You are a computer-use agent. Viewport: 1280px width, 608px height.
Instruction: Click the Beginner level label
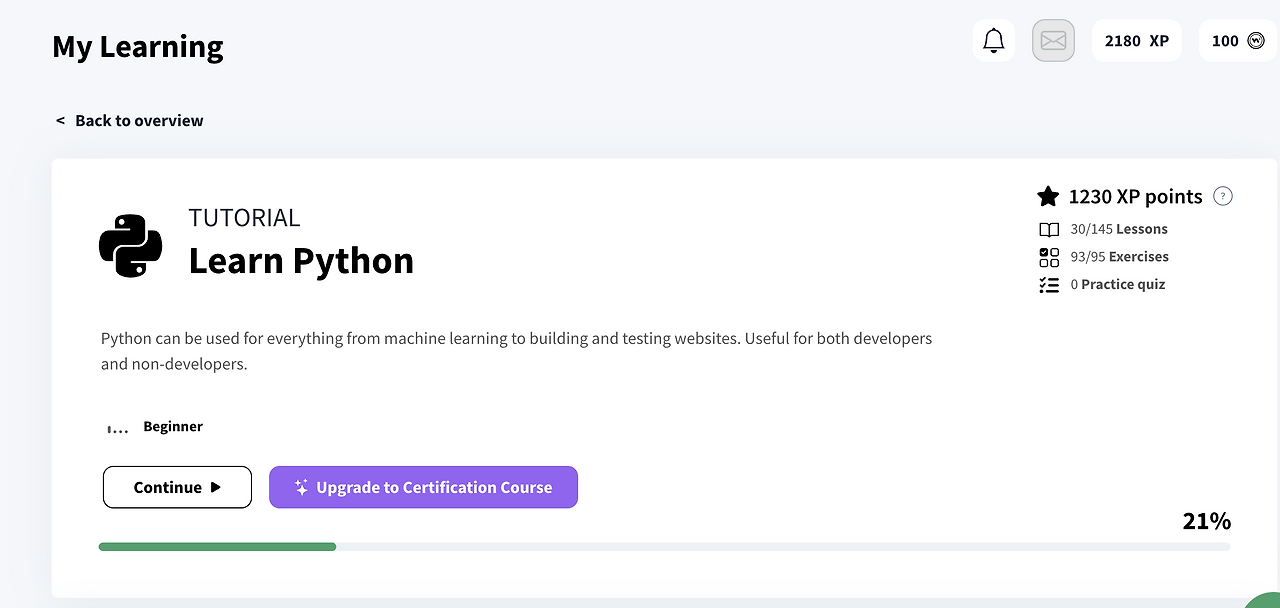click(x=173, y=427)
